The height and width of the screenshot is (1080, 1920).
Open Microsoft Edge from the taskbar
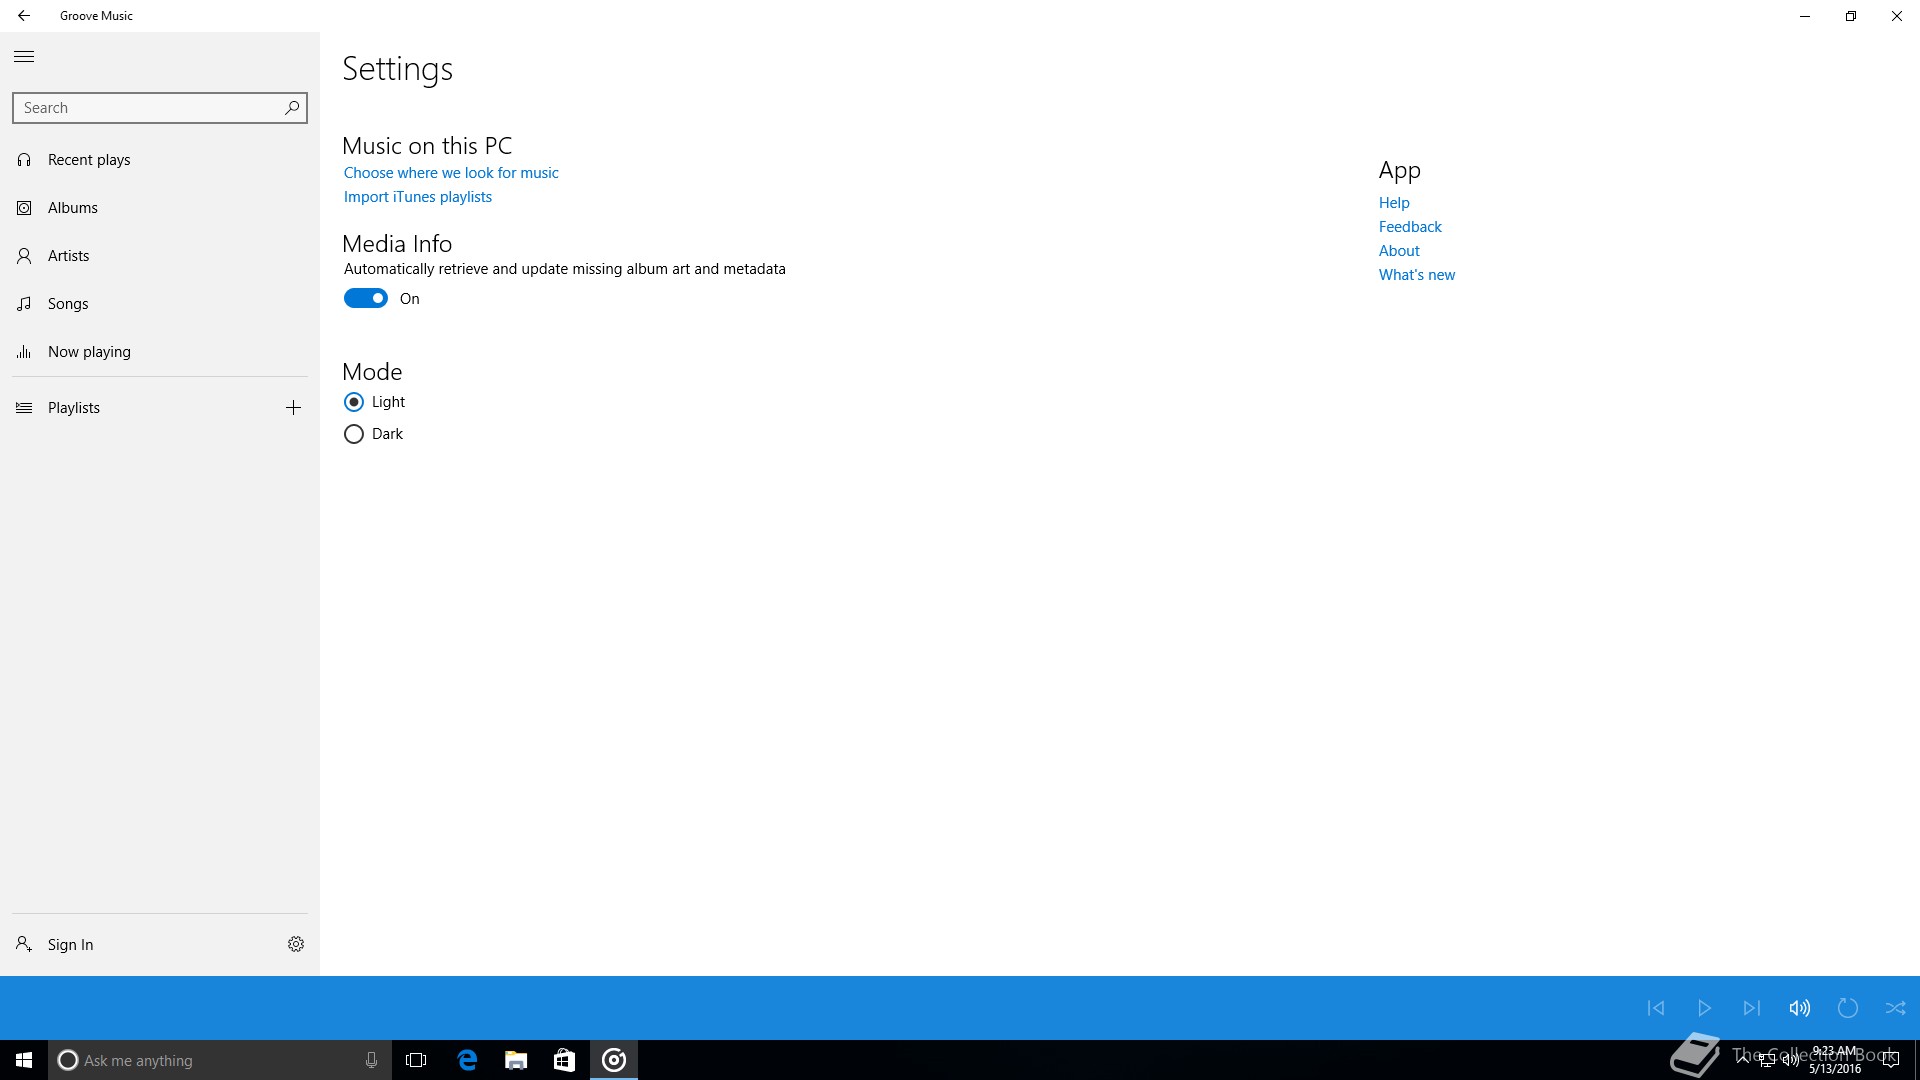click(x=467, y=1060)
